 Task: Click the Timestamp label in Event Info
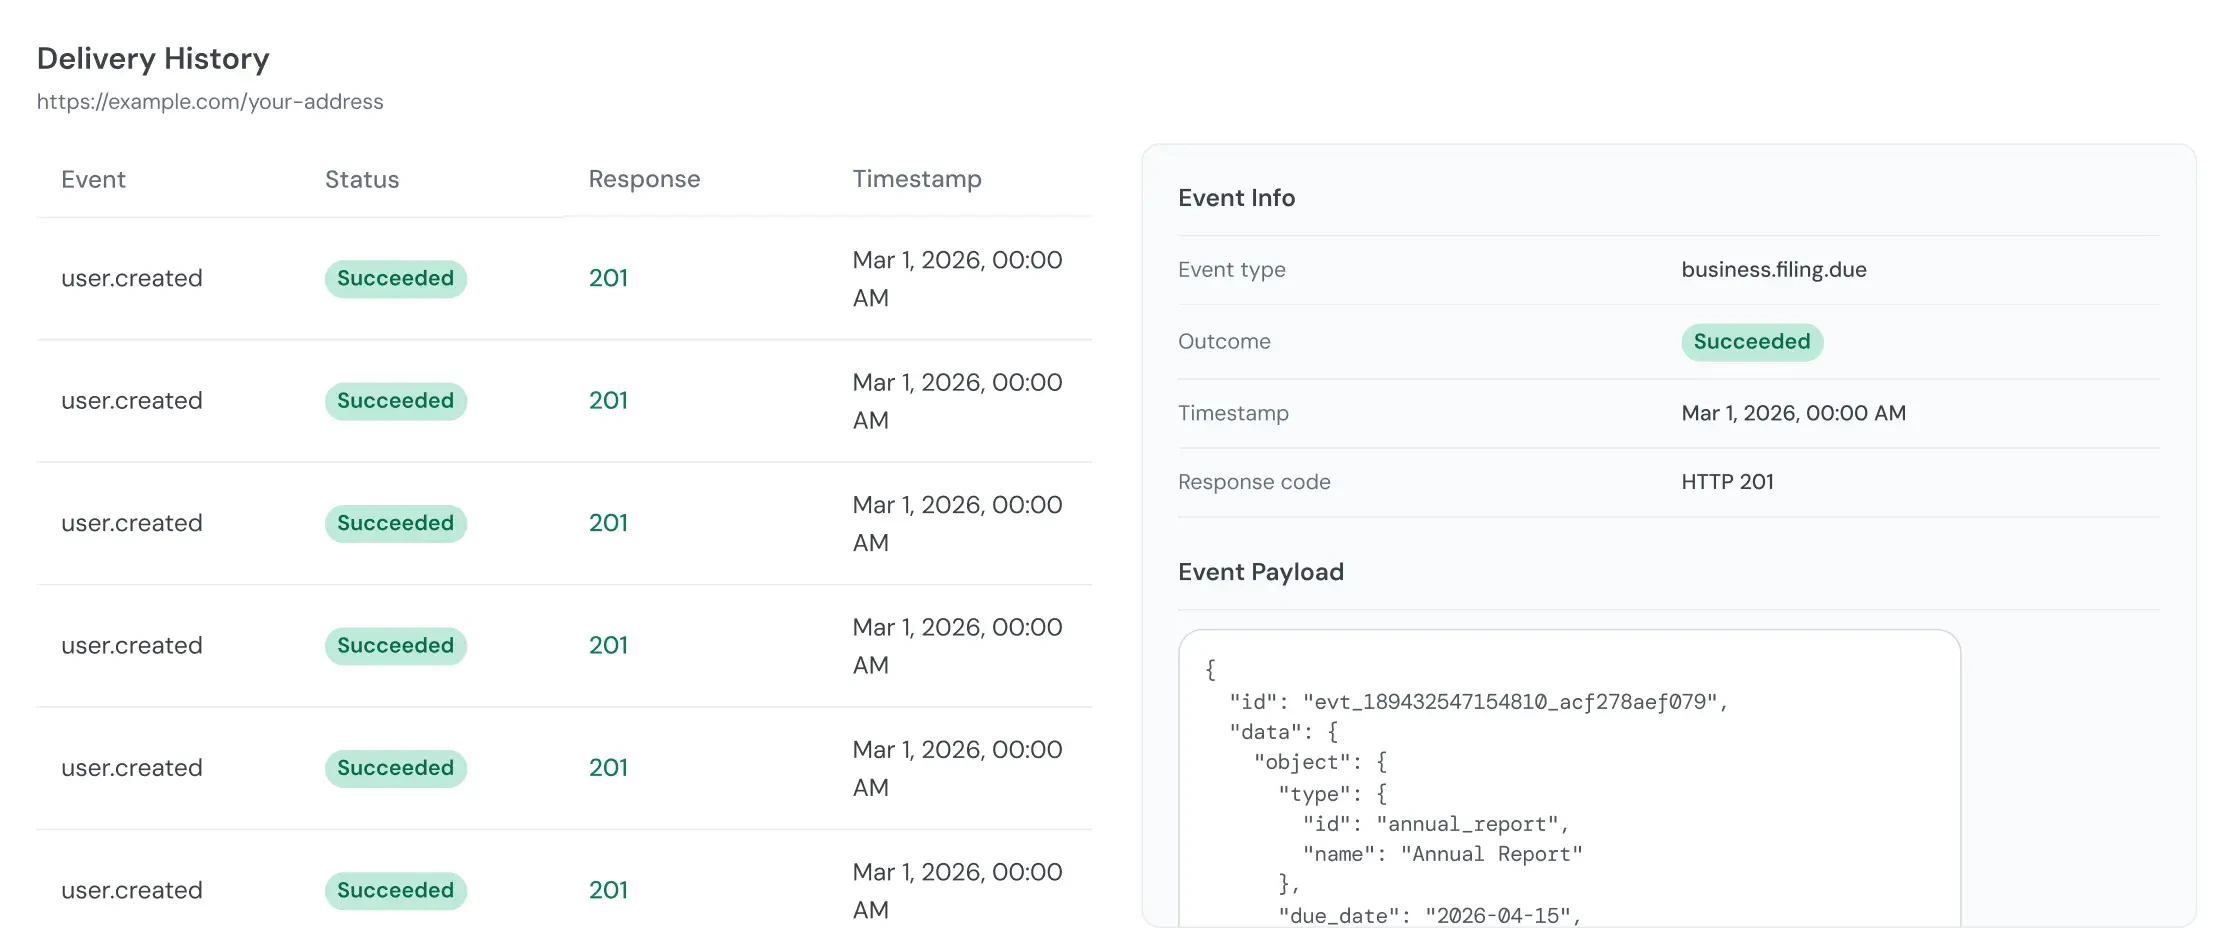click(1233, 414)
